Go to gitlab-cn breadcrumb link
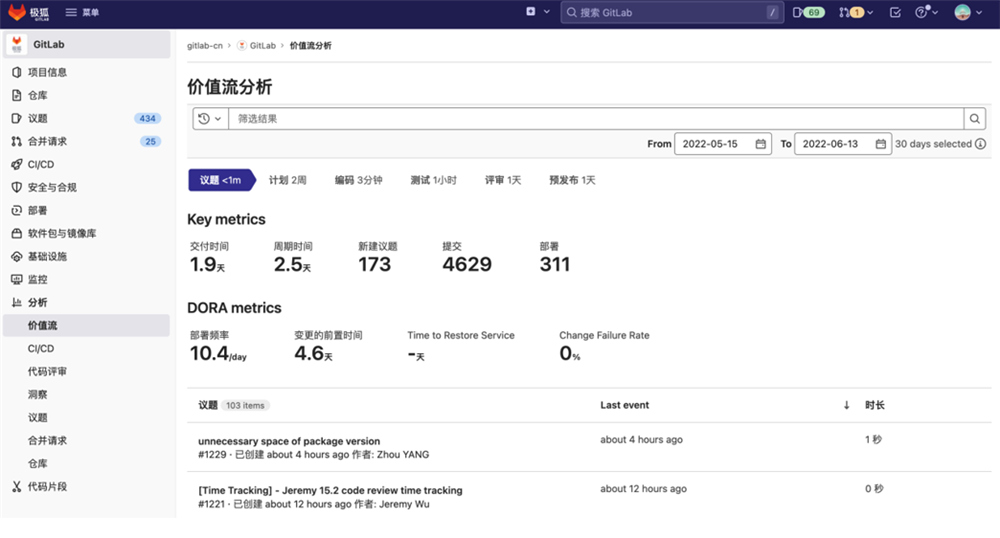 tap(205, 45)
